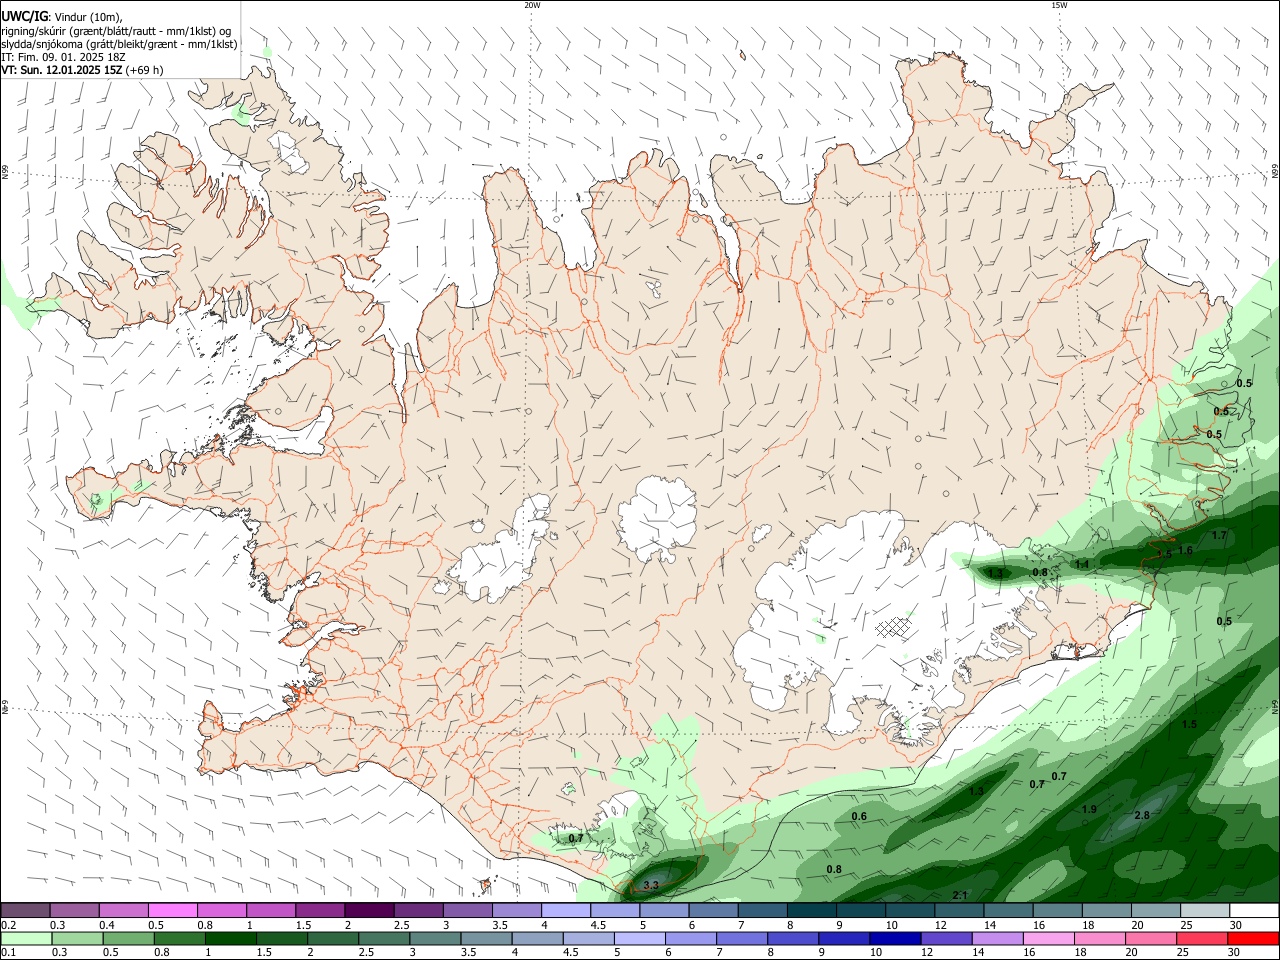Viewport: 1280px width, 960px height.
Task: Select the 'rigning/skúrir' legend description line
Action: (116, 31)
